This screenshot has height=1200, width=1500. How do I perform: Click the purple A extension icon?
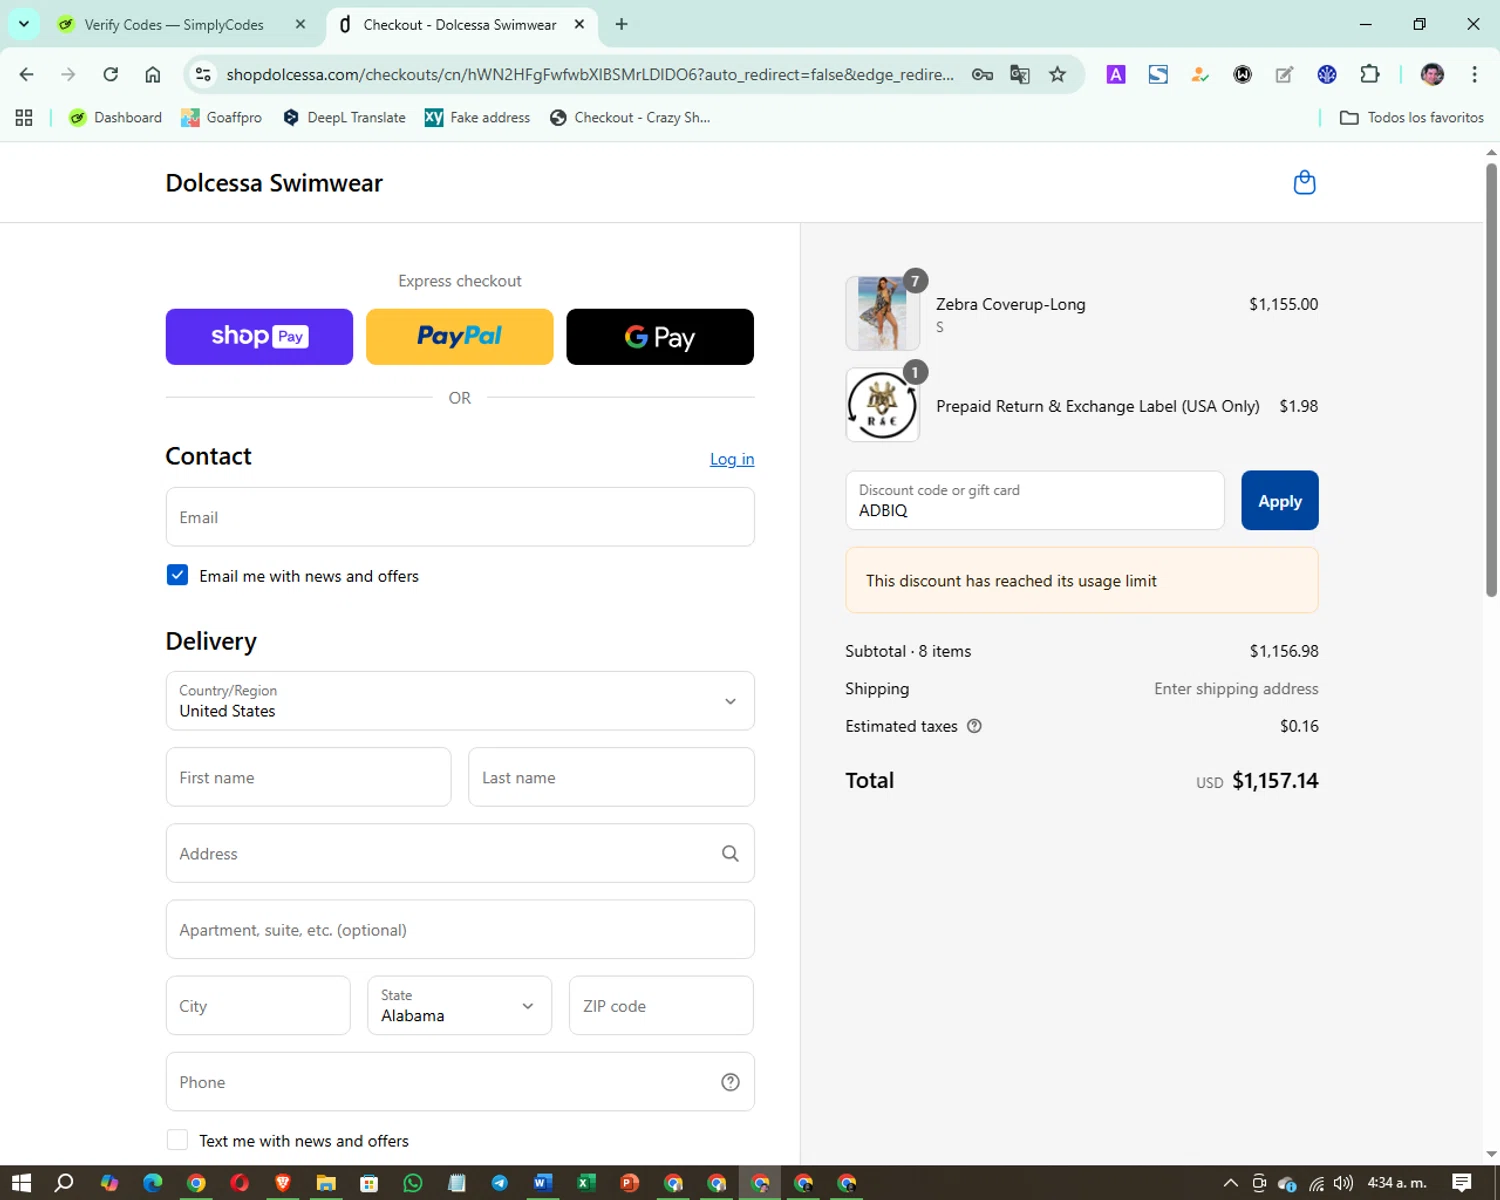click(x=1116, y=74)
